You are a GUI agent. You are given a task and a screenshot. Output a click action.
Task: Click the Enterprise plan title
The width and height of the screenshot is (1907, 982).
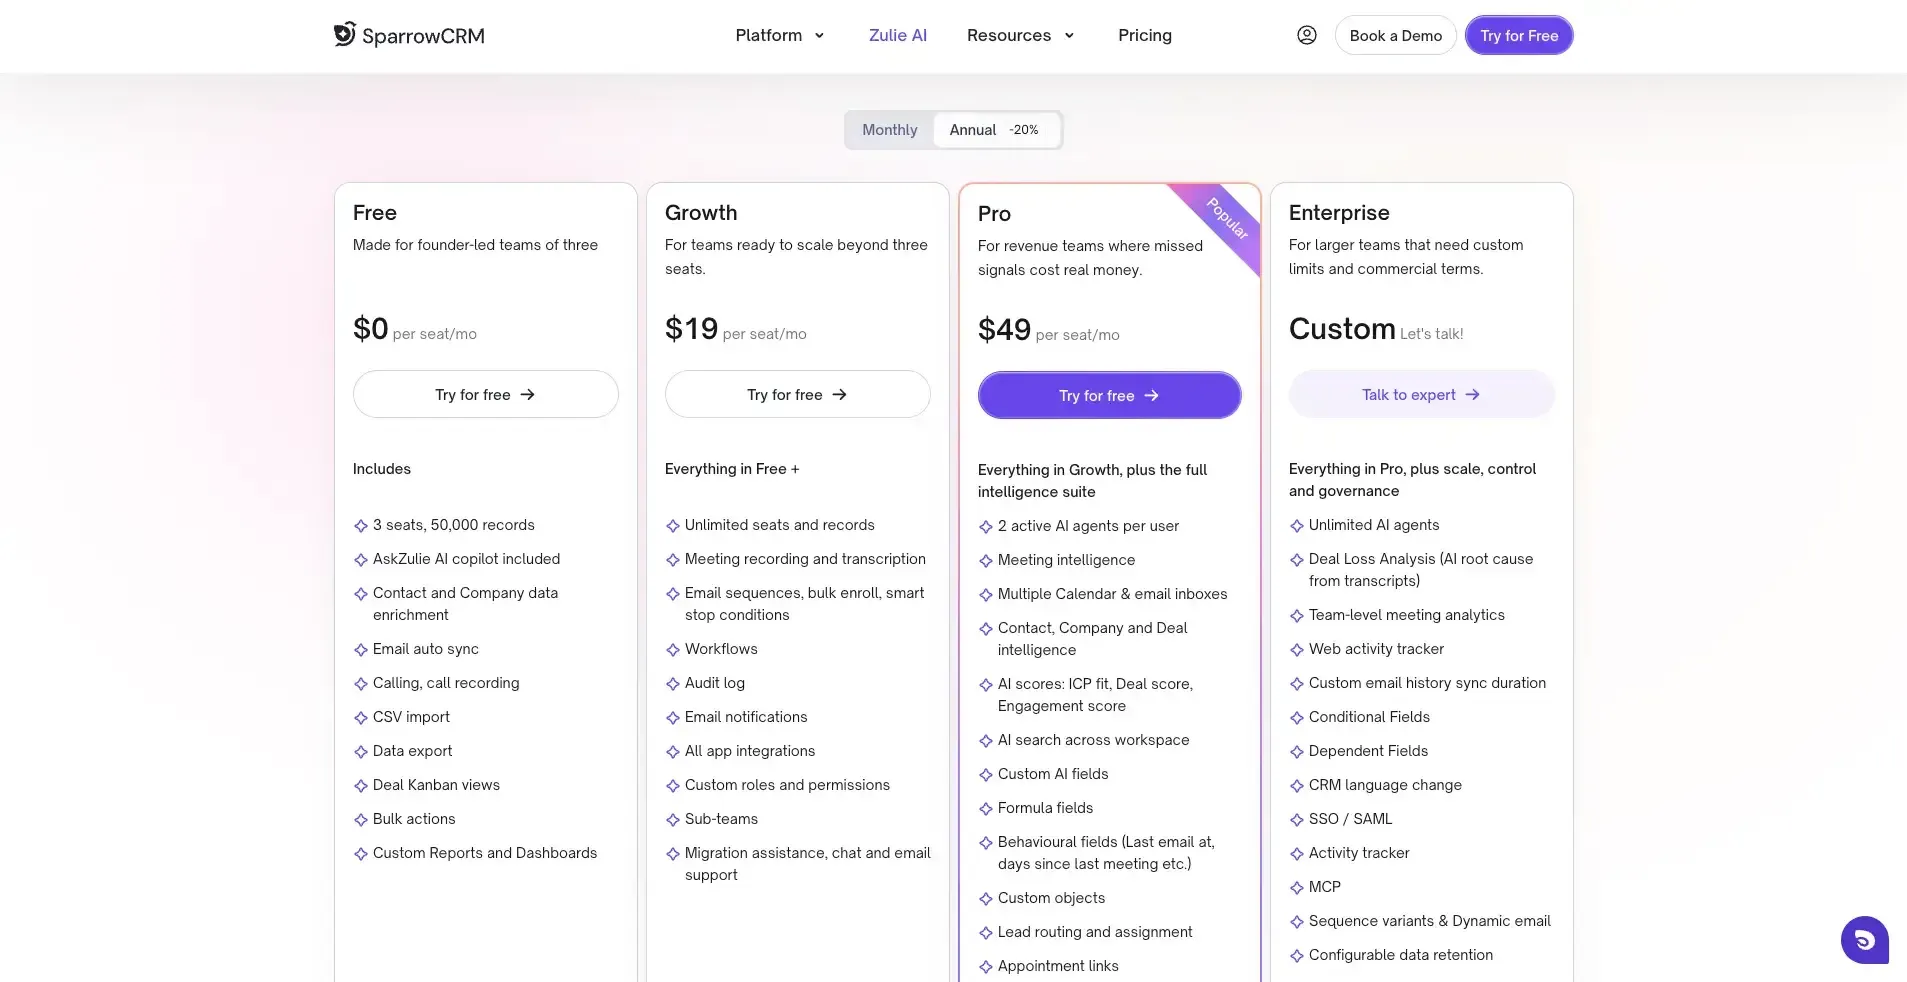(x=1338, y=212)
